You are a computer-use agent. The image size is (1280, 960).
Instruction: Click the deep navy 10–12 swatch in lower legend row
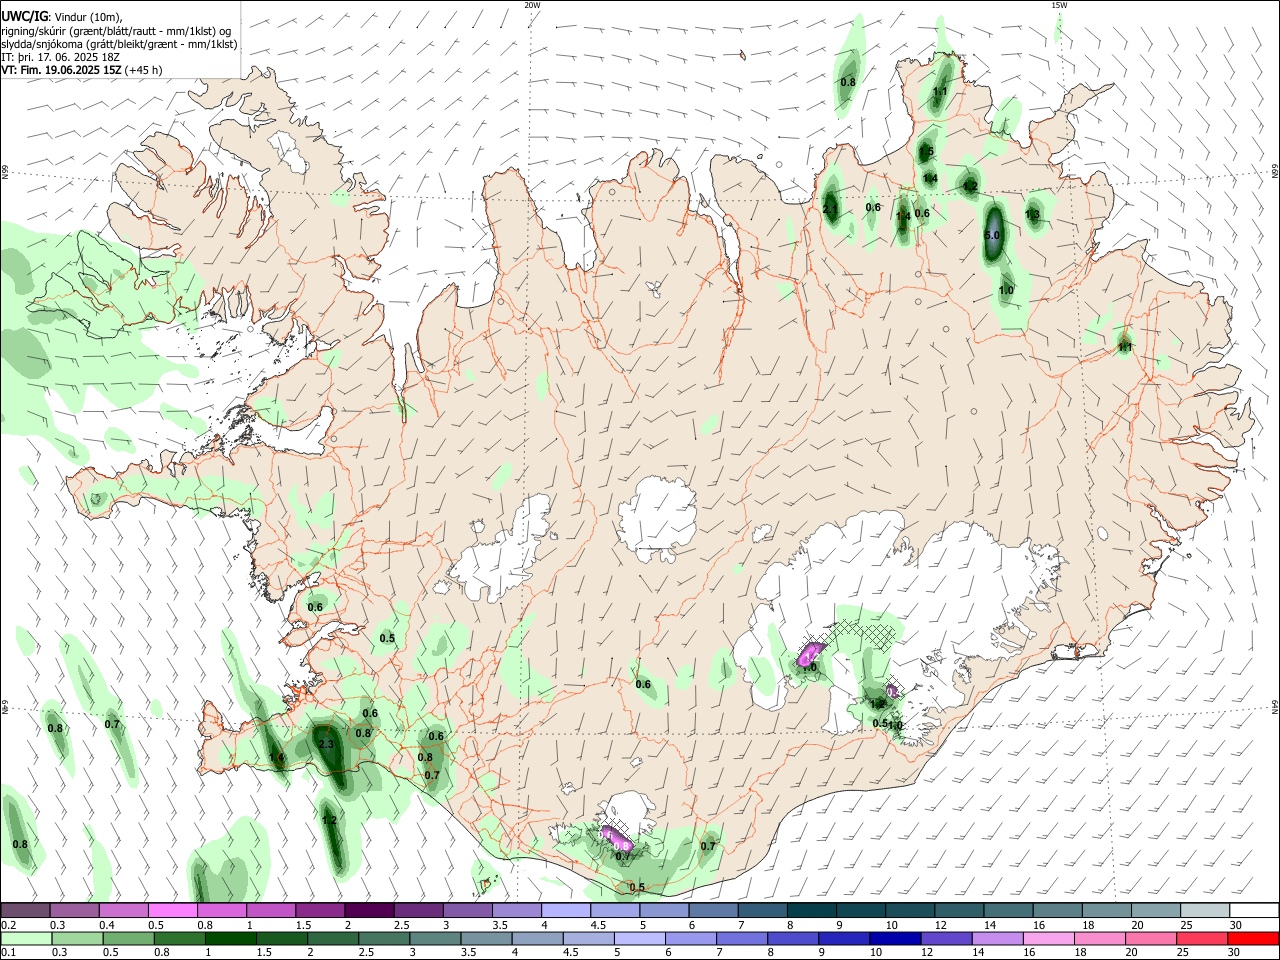pos(896,938)
